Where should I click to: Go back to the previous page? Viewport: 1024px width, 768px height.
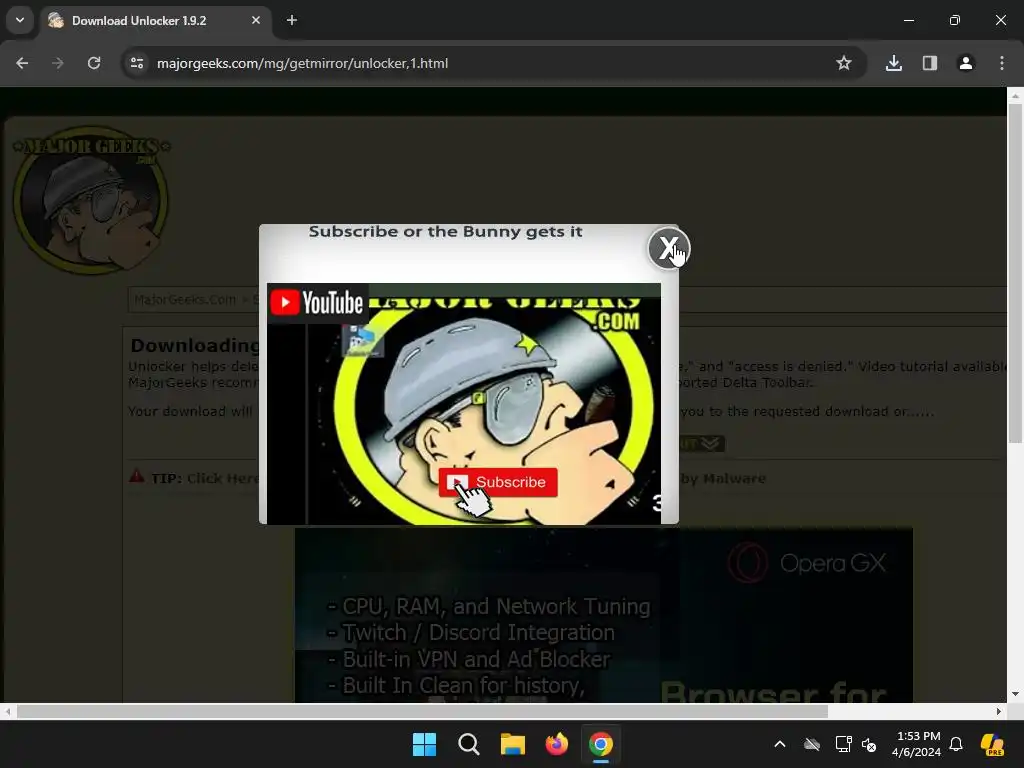click(x=22, y=63)
